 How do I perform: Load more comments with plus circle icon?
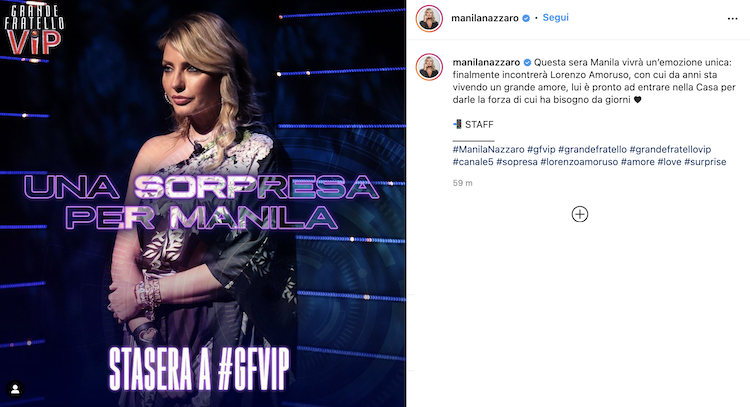580,214
